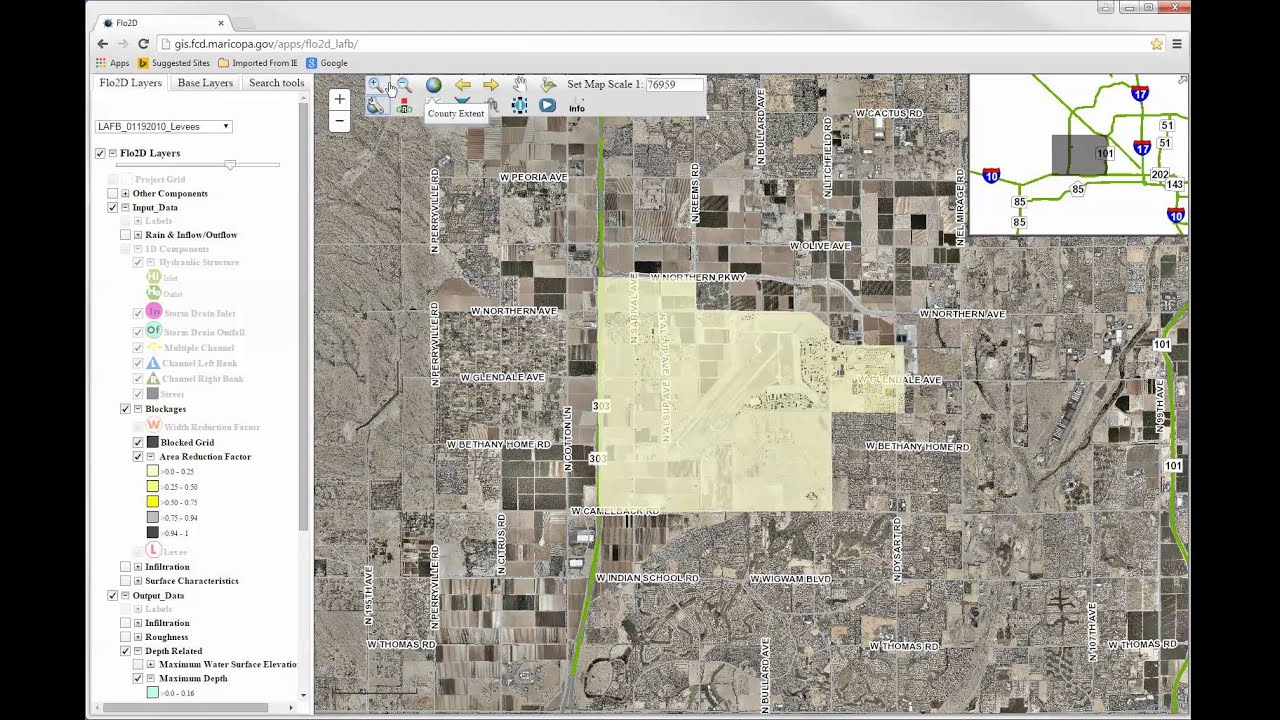Collapse the Area Reduction Factor legend
This screenshot has width=1280, height=720.
151,457
